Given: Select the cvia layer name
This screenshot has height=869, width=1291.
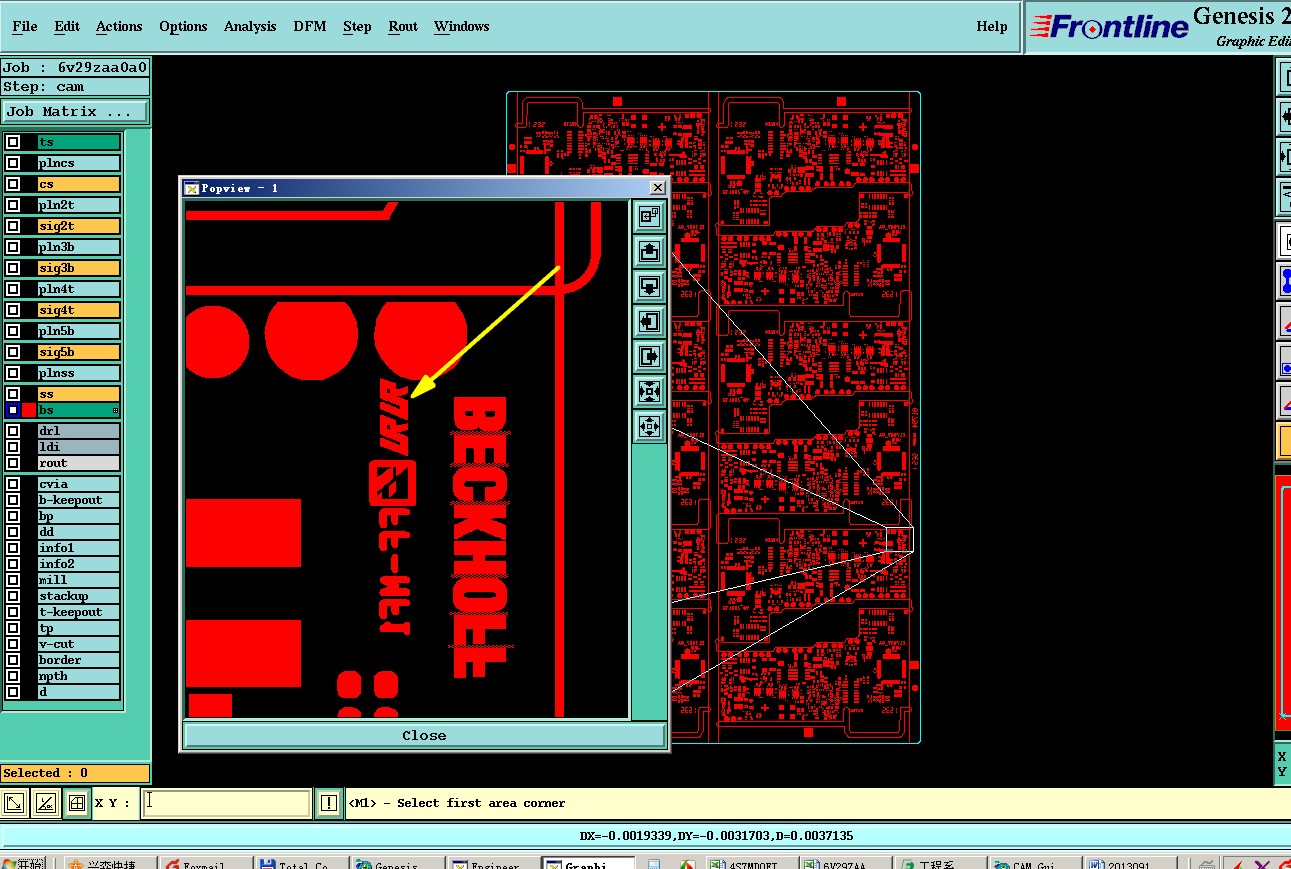Looking at the screenshot, I should pos(79,484).
